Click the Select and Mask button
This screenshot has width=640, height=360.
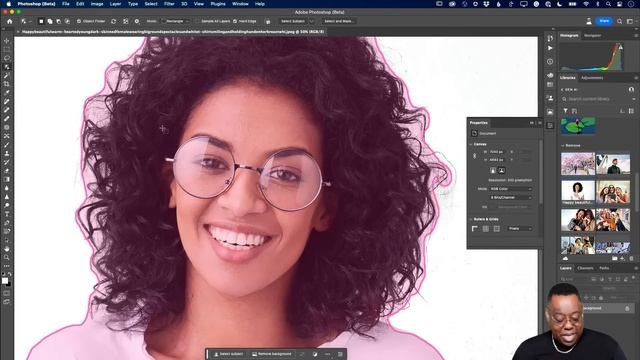(x=339, y=21)
